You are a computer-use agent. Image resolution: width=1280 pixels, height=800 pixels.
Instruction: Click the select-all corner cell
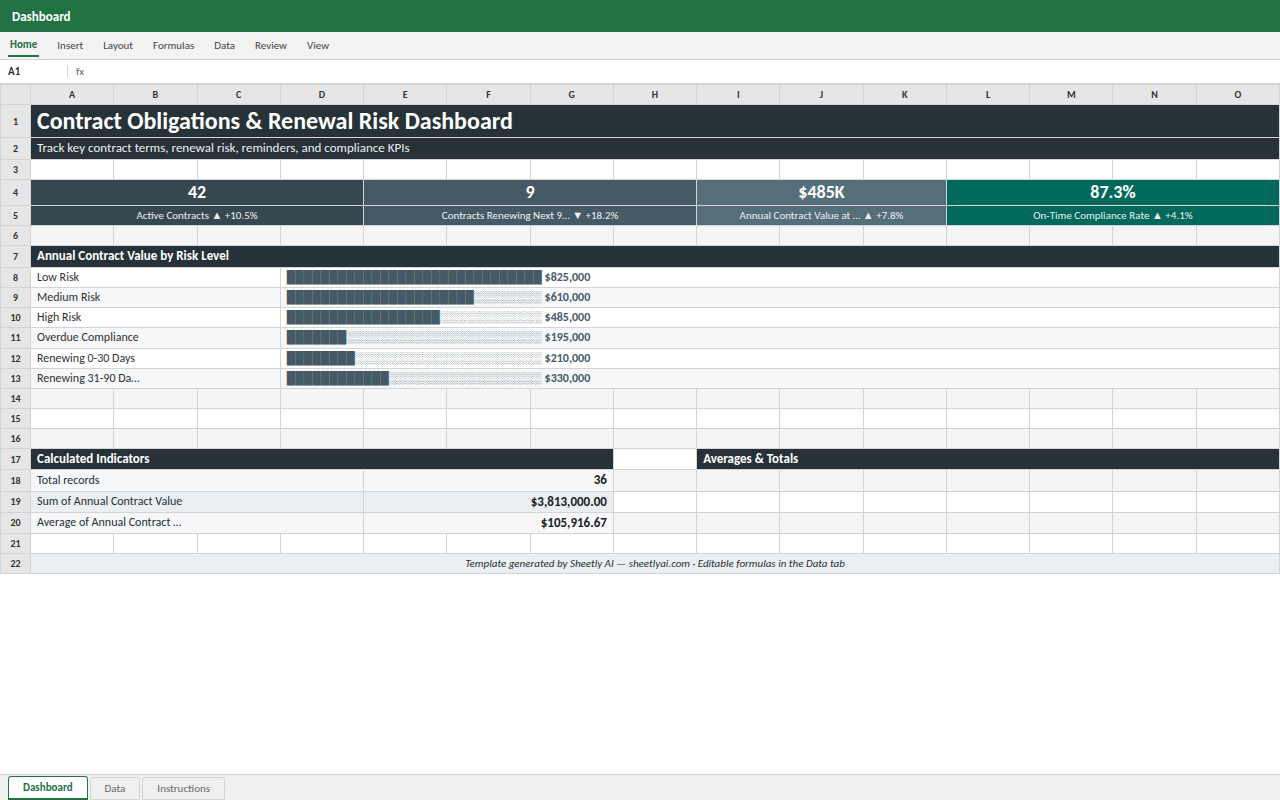point(15,94)
